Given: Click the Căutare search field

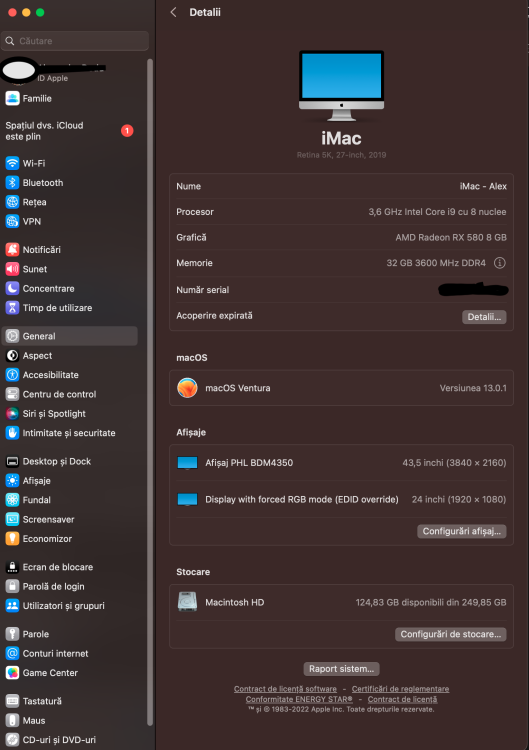Looking at the screenshot, I should click(x=75, y=41).
